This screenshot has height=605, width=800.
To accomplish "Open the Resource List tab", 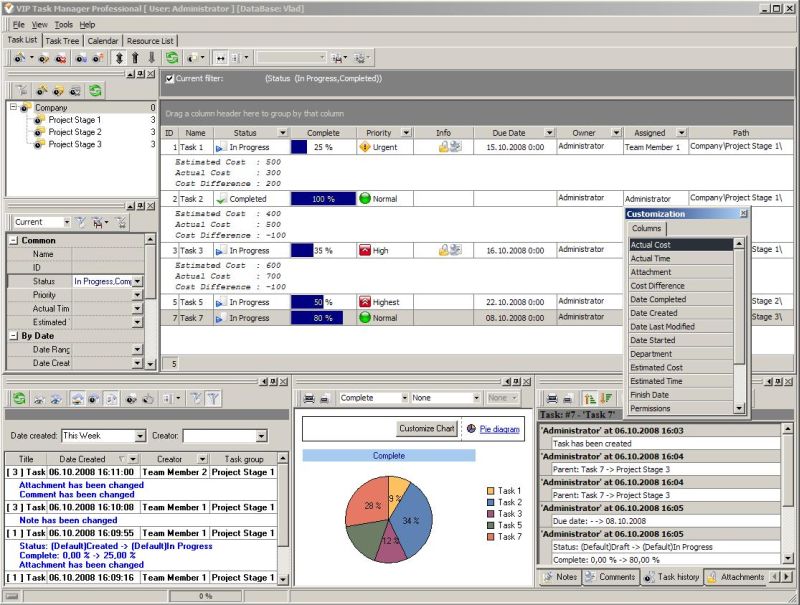I will (150, 41).
